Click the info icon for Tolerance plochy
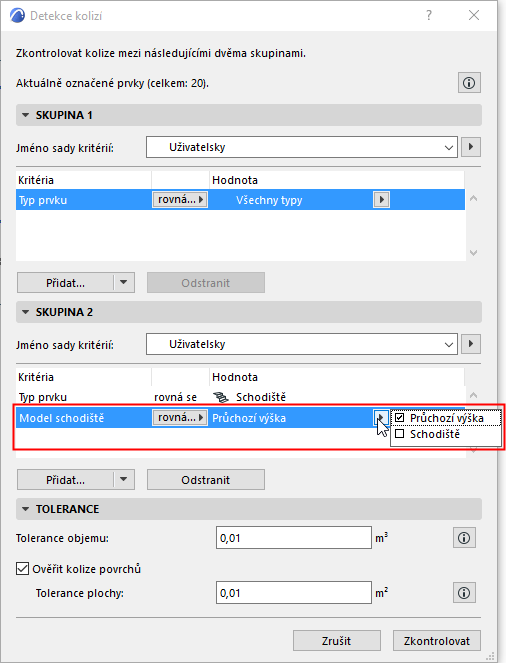Viewport: 506px width, 663px height. [464, 593]
